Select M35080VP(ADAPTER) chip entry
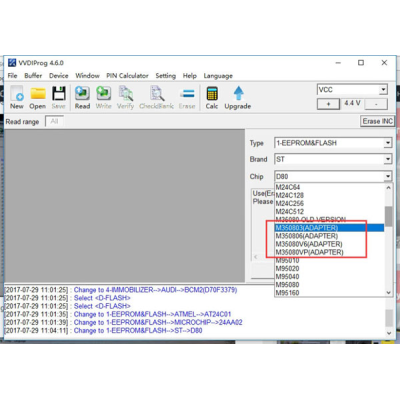 [x=329, y=252]
